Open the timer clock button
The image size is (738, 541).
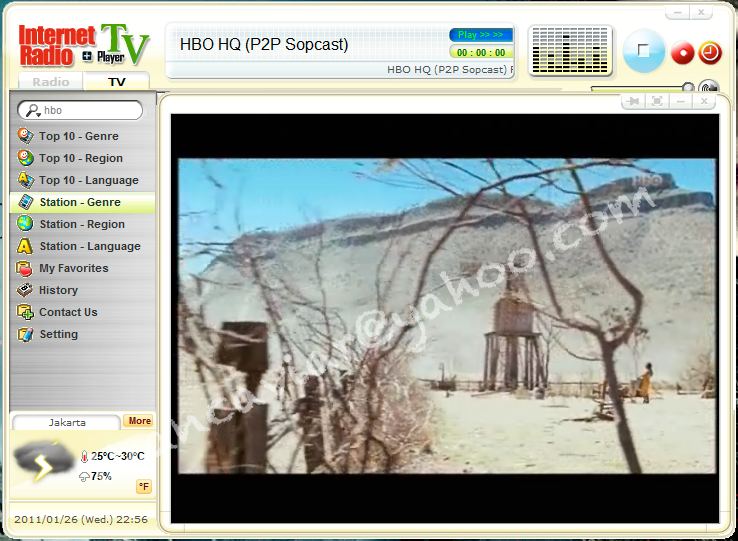[x=710, y=53]
